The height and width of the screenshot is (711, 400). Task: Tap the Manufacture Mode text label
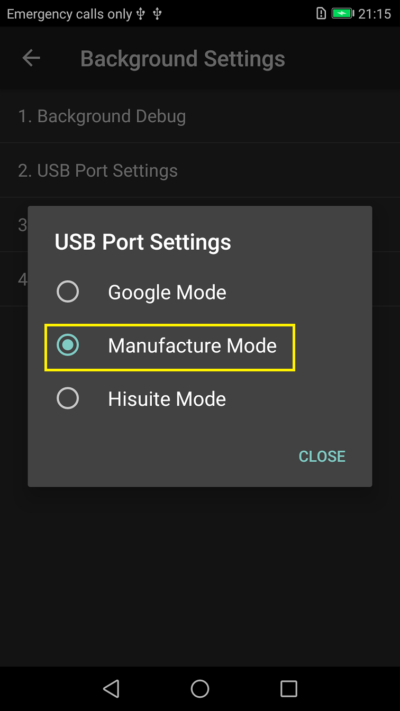(192, 346)
